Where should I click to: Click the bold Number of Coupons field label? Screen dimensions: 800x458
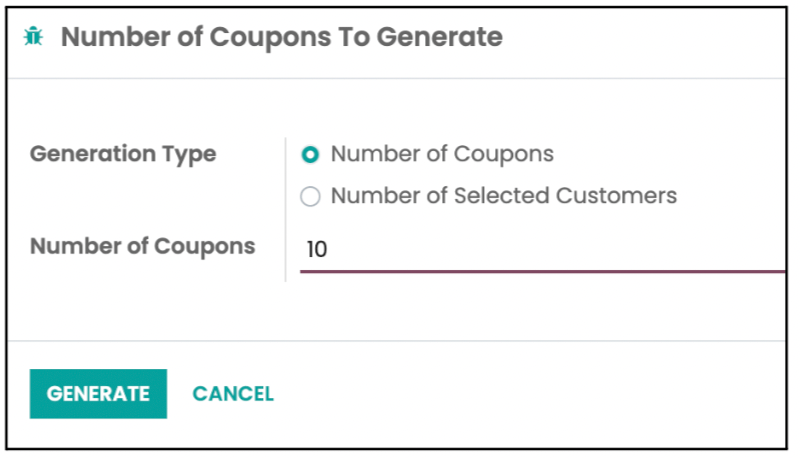(143, 246)
